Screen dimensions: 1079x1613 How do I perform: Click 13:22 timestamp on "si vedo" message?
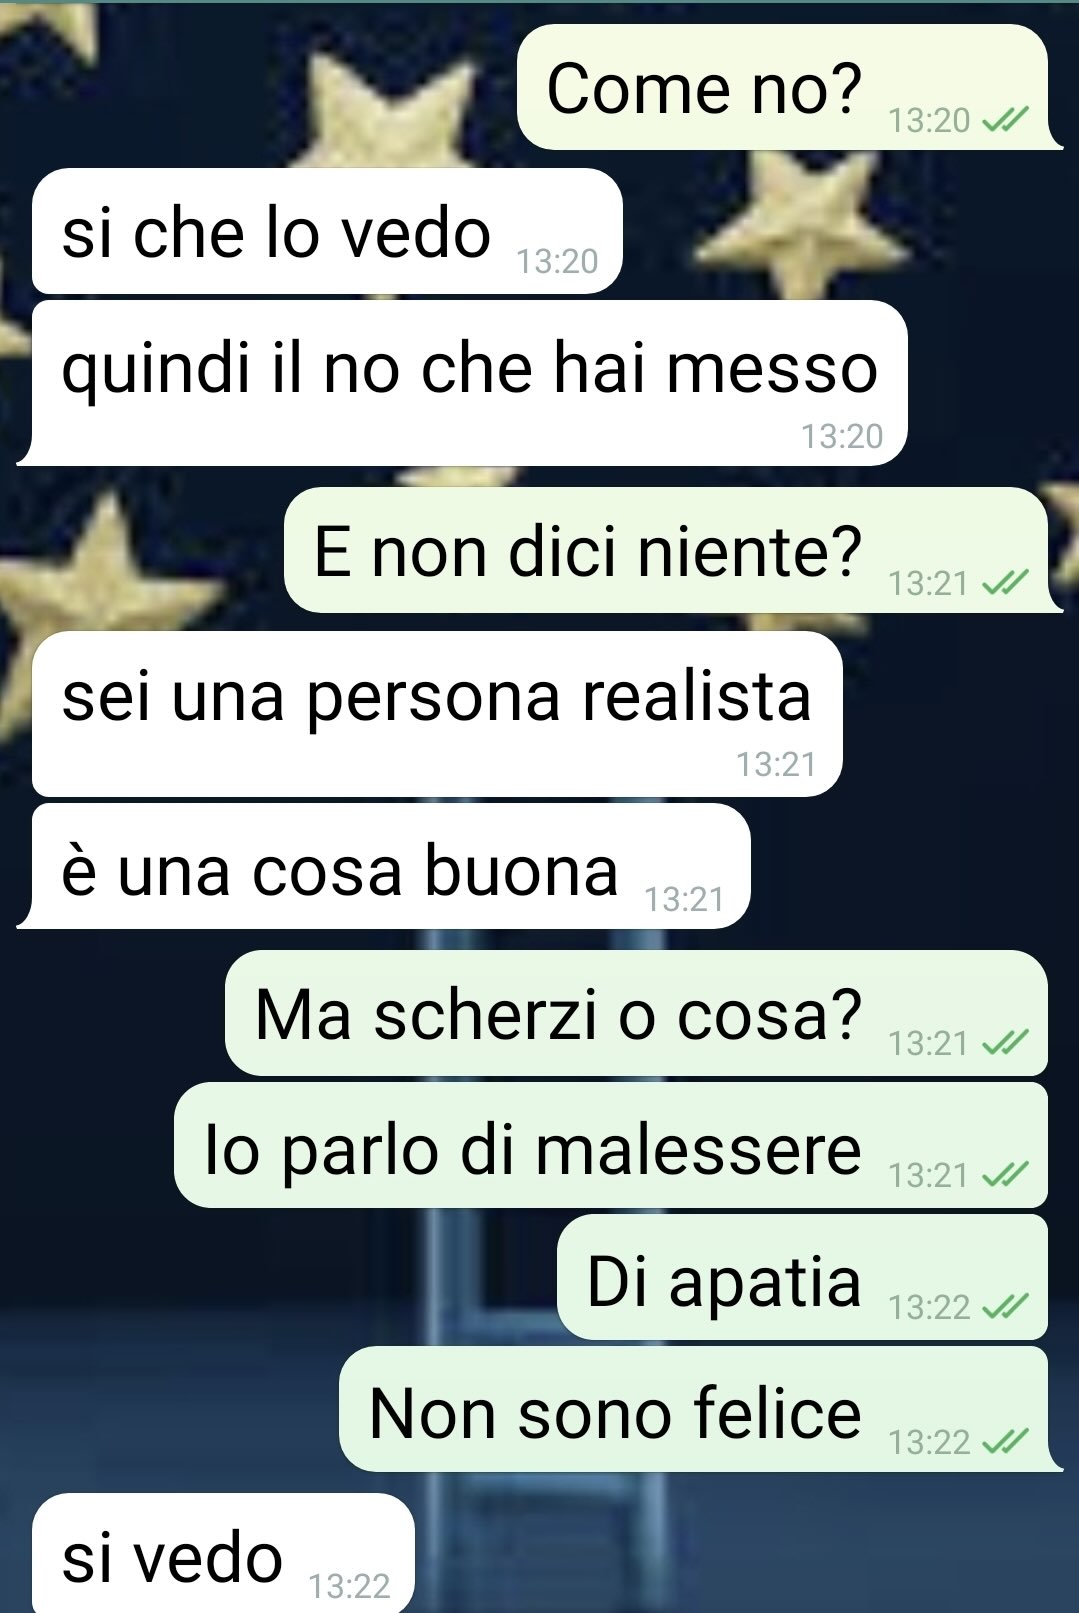[x=349, y=1587]
